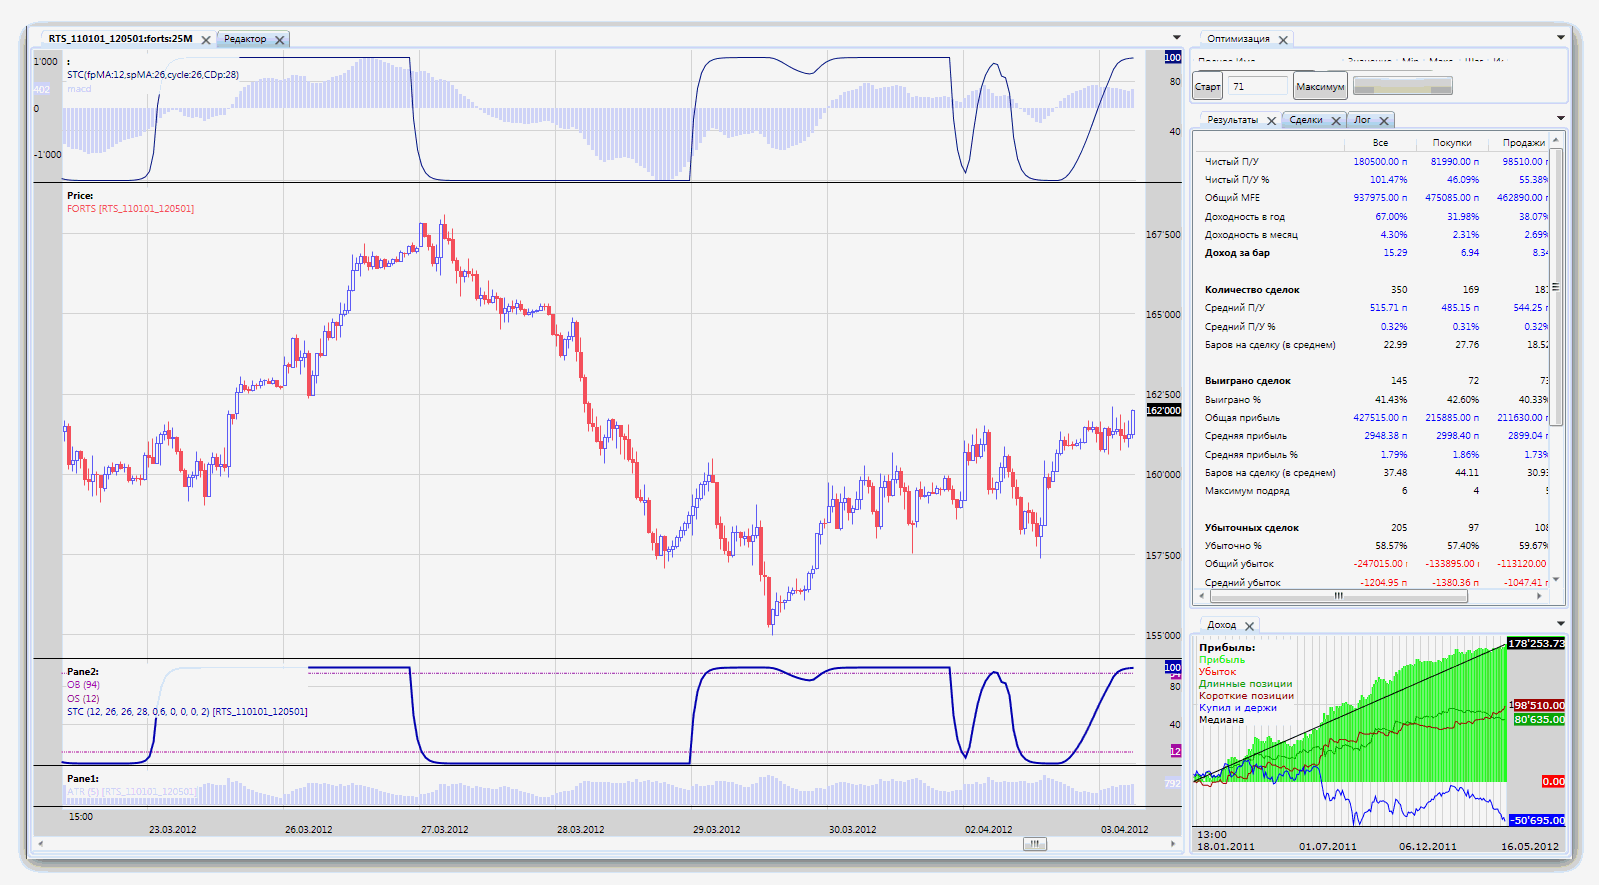
Task: Close the Доход panel tab
Action: pos(1249,626)
